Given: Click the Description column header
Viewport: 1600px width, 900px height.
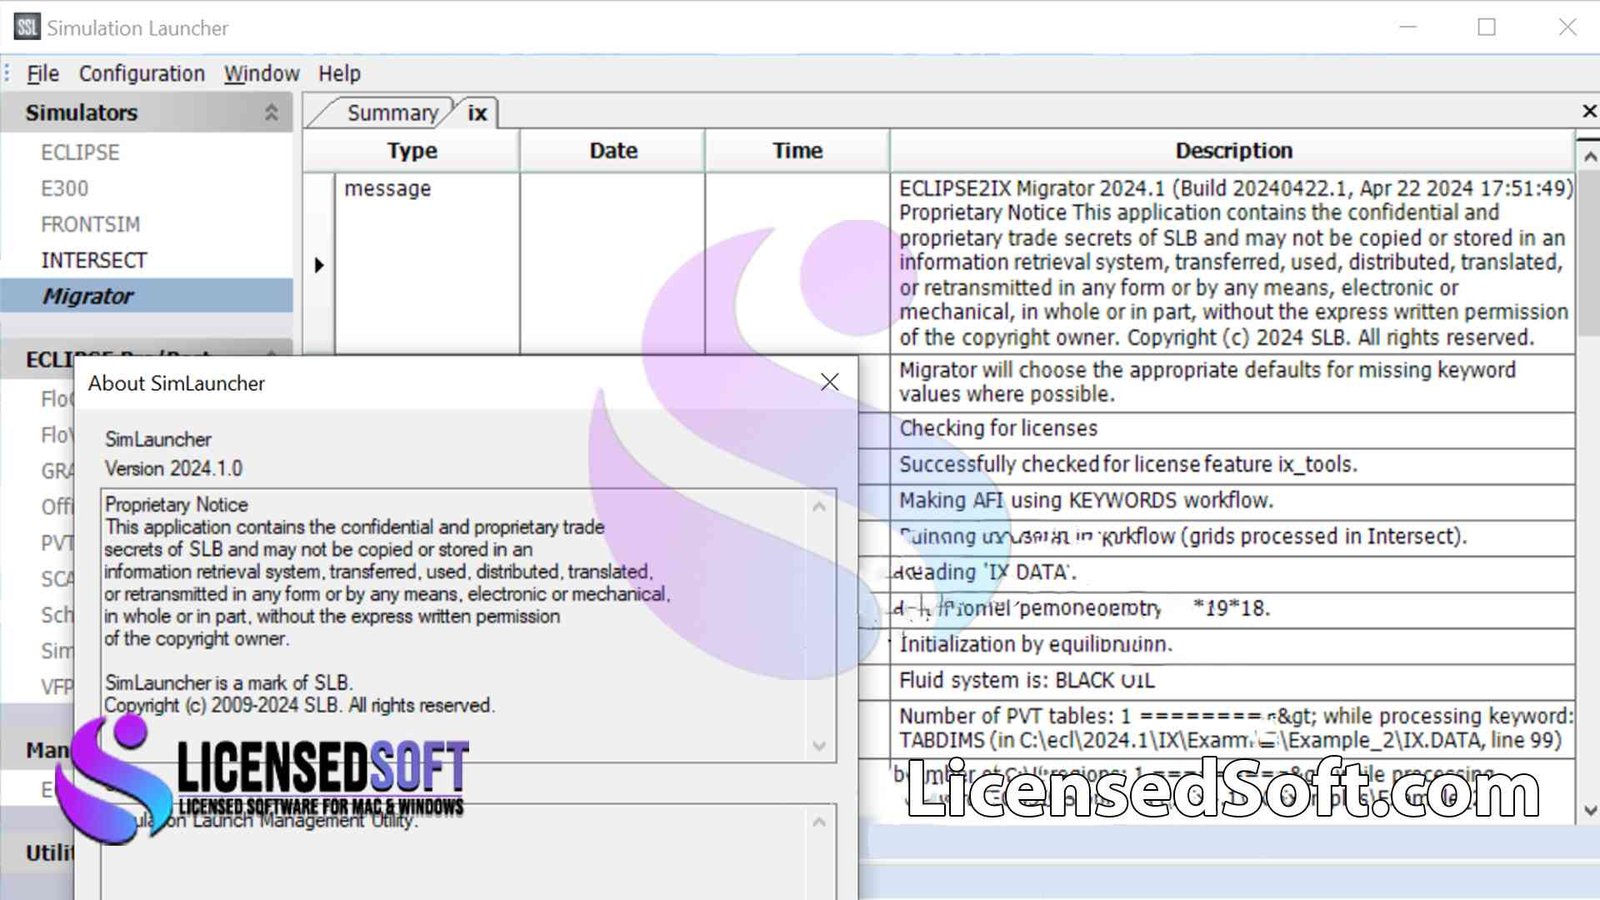Looking at the screenshot, I should (1233, 151).
